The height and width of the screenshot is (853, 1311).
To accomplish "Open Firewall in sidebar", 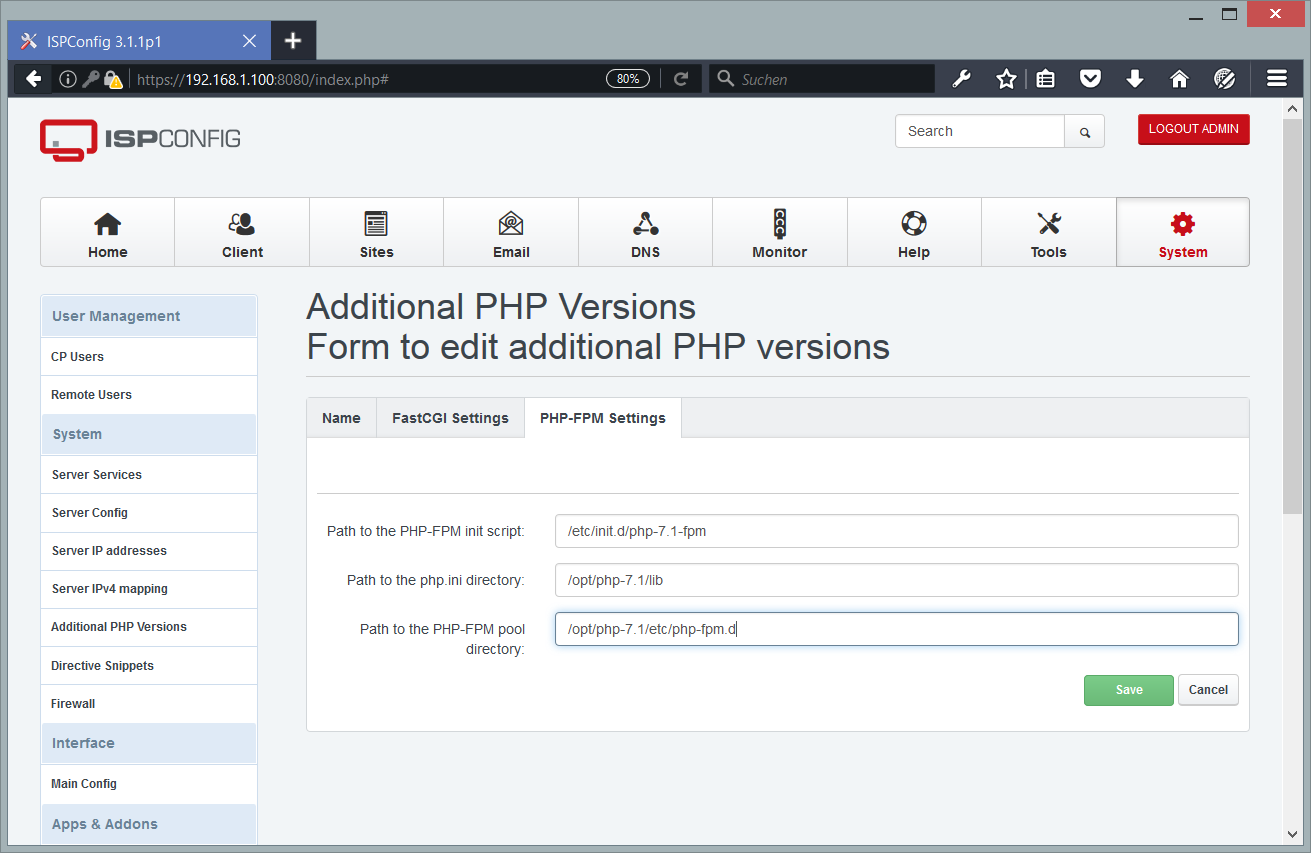I will click(x=149, y=704).
